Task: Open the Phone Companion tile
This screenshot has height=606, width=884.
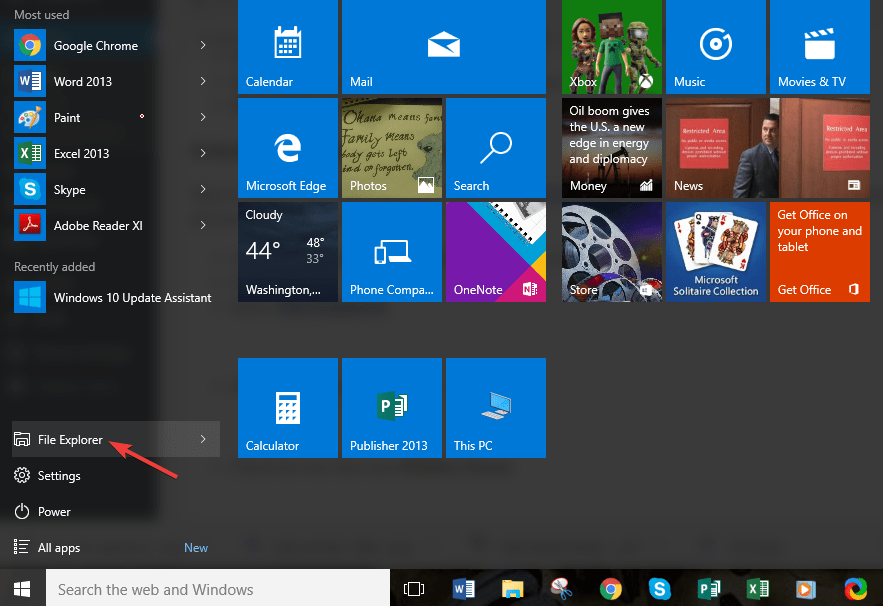Action: (392, 252)
